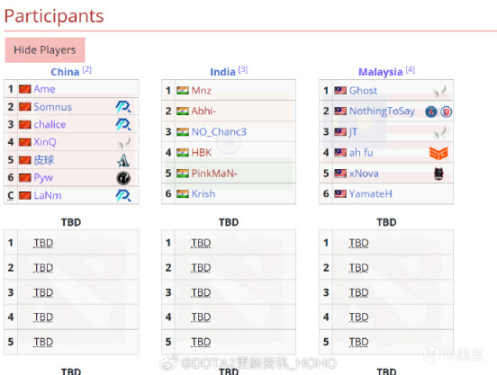Click the Aster logo next to 皮球
Viewport: 497px width, 375px height.
coord(123,160)
